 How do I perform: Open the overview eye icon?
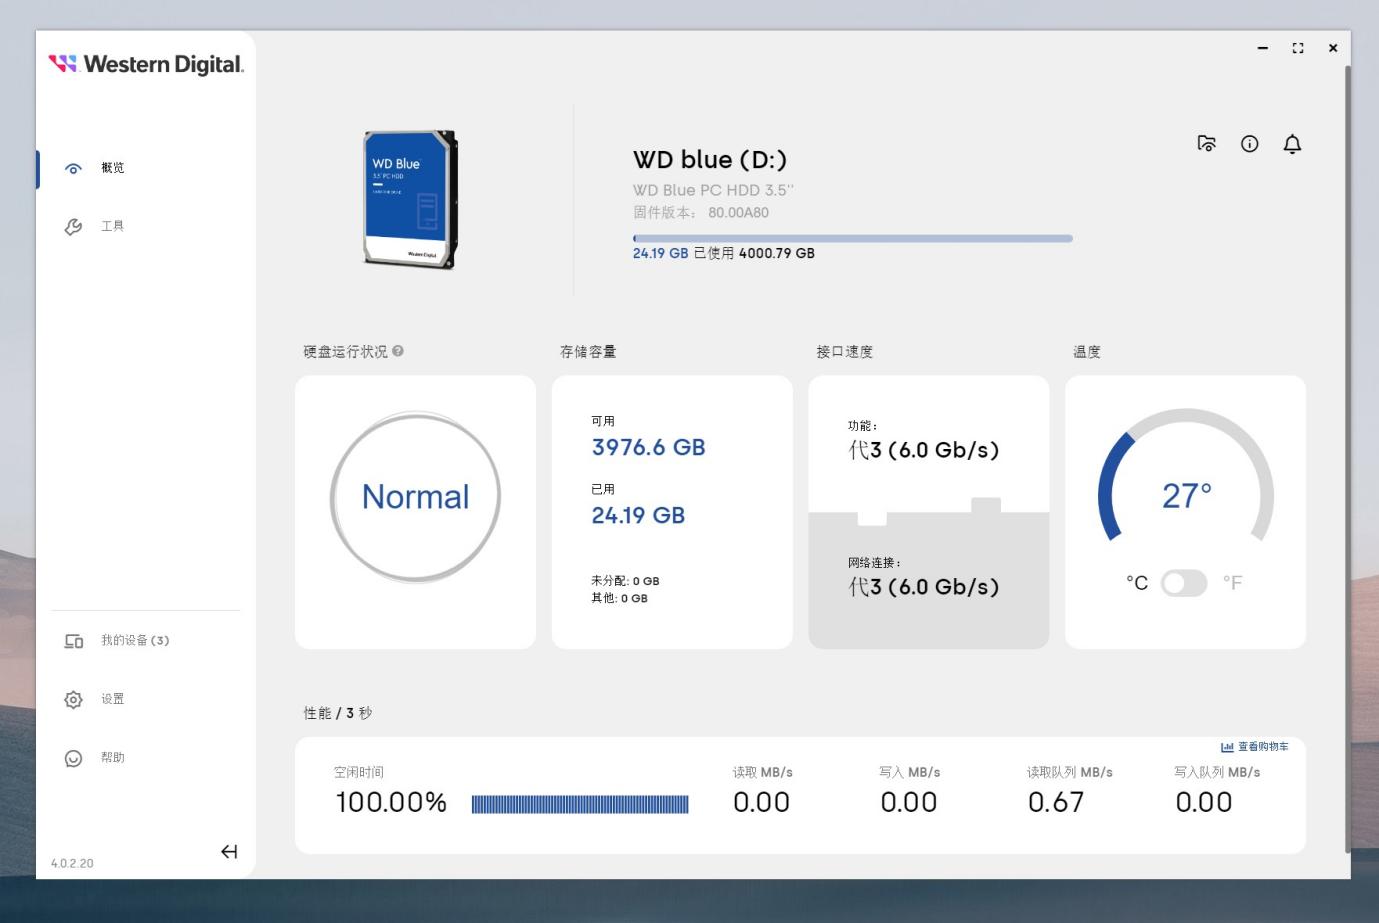point(73,169)
